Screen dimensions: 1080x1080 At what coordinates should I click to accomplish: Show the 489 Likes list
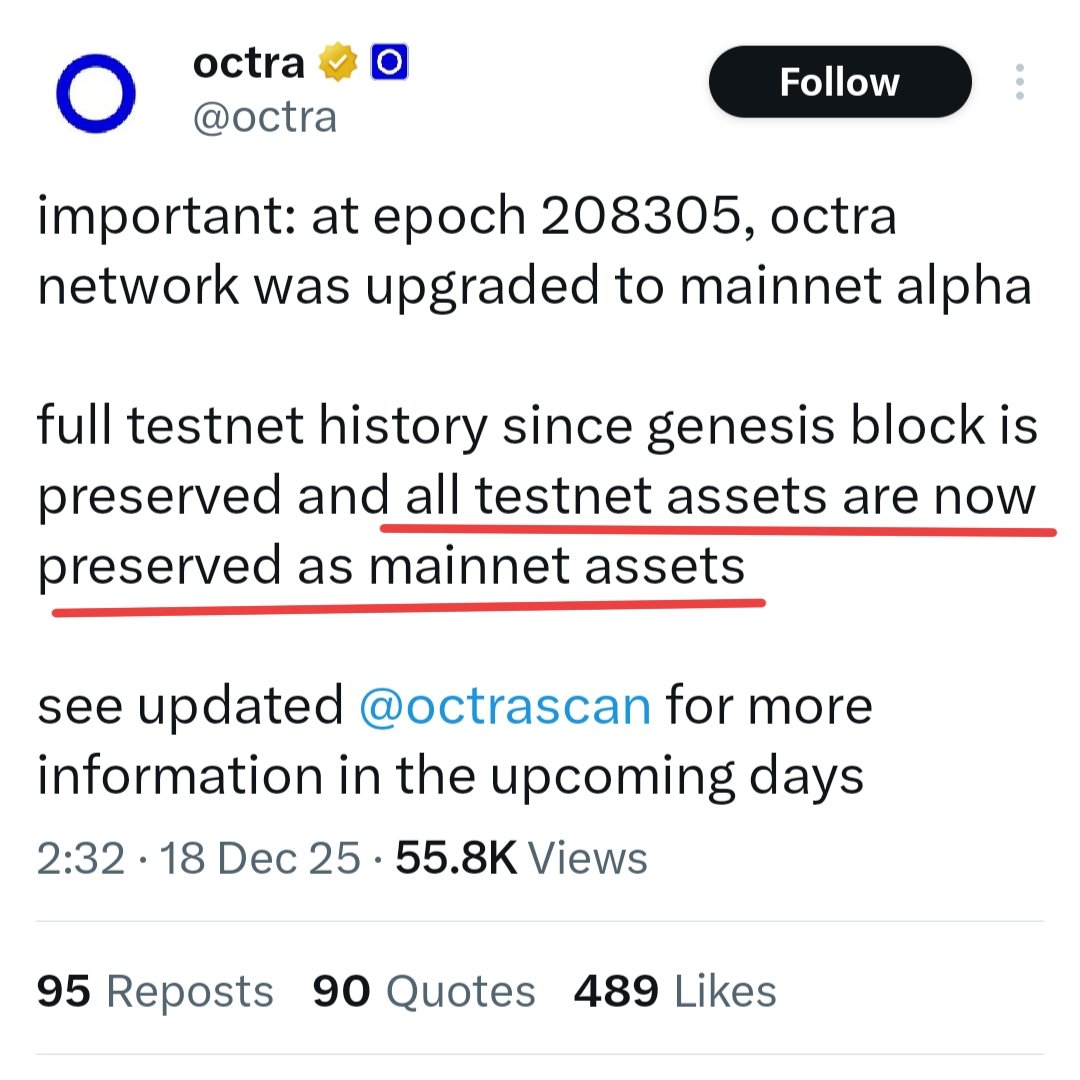tap(675, 991)
